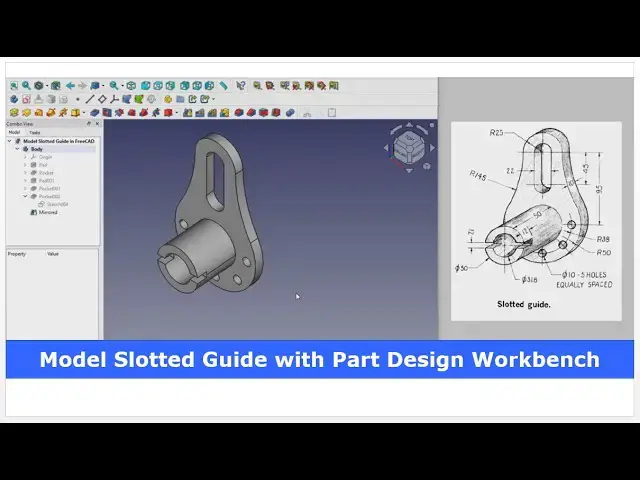Click the Fillet tool icon
This screenshot has width=640, height=480.
(x=239, y=113)
